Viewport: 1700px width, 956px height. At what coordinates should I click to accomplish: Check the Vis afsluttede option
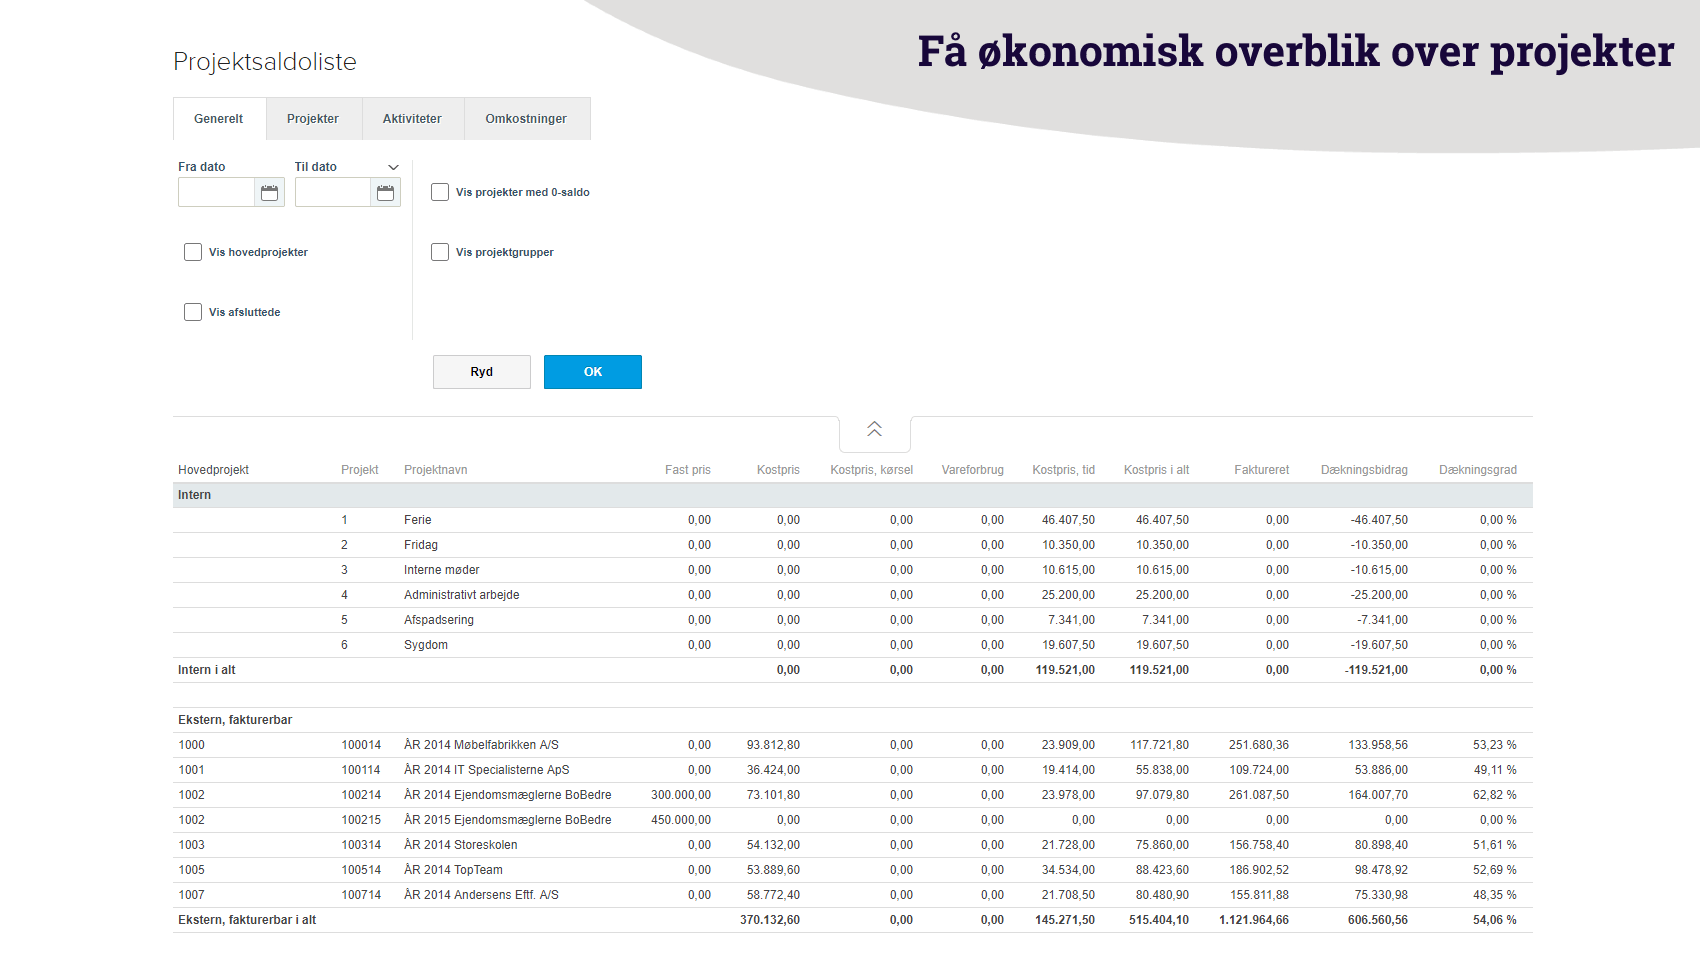tap(193, 312)
